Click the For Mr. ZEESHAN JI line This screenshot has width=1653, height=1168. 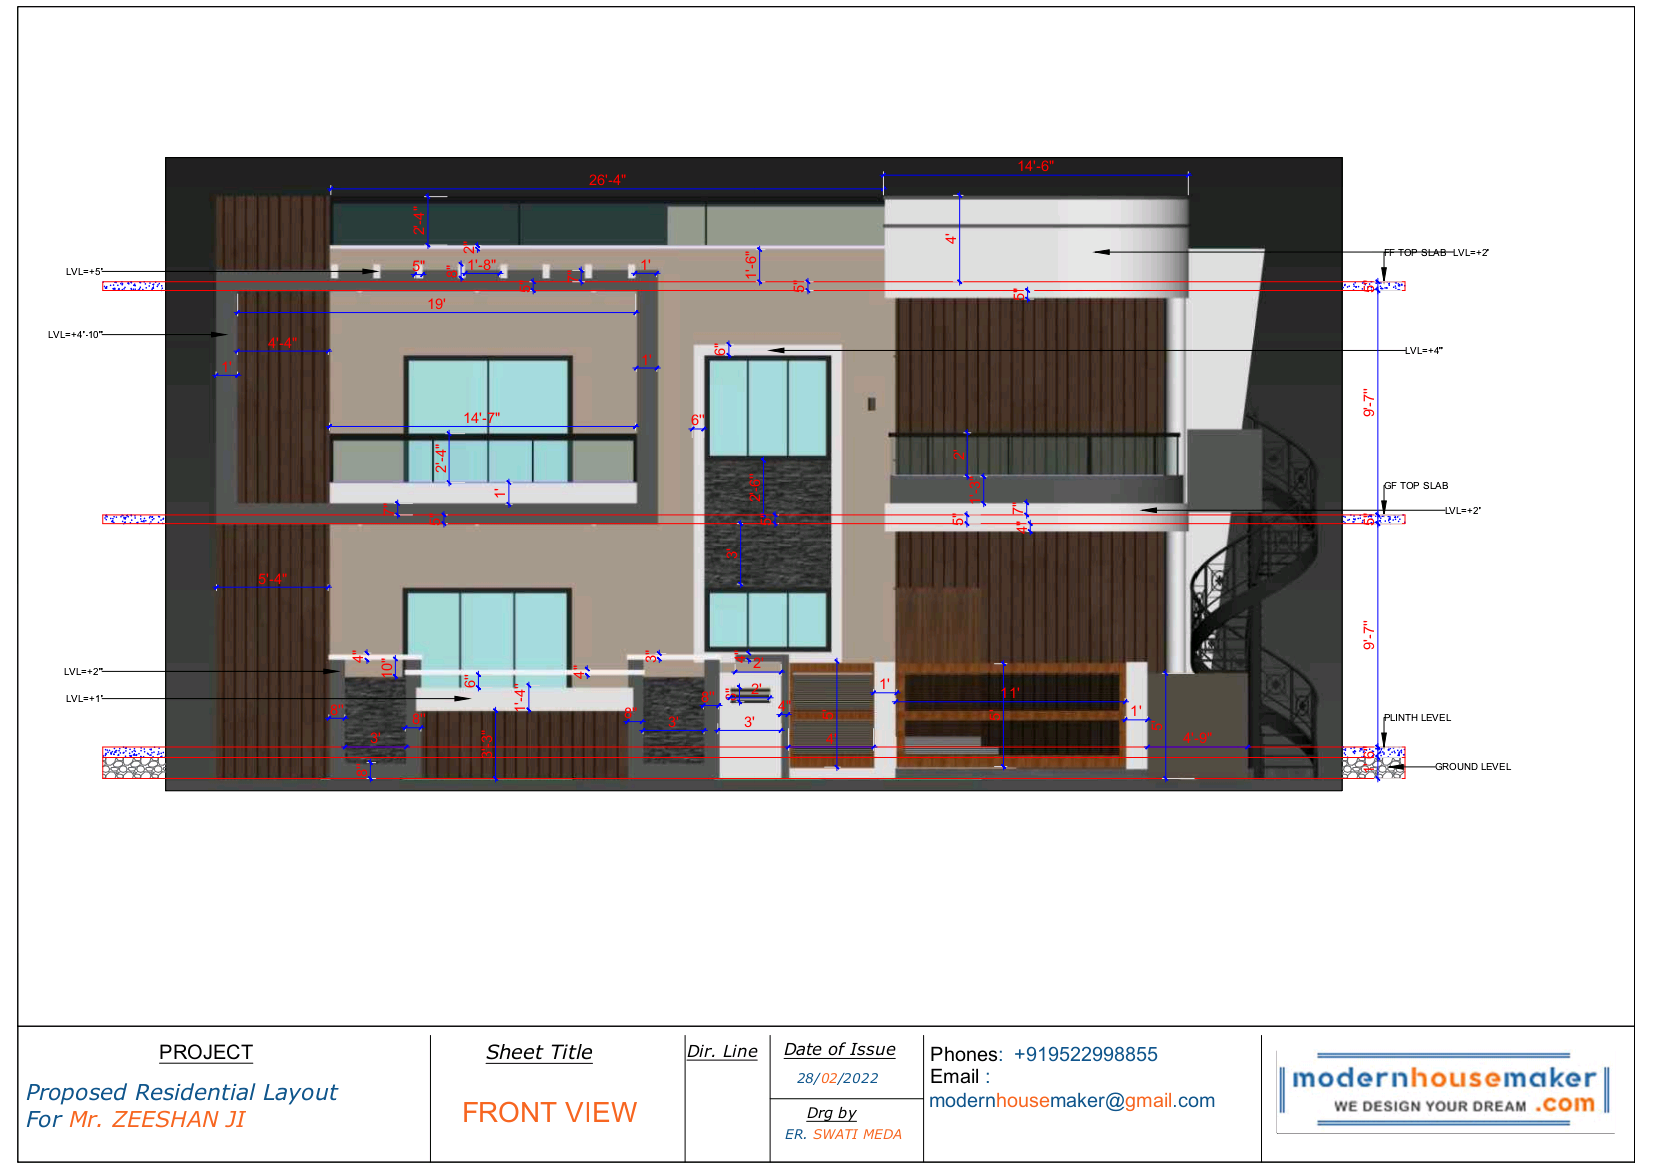coord(135,1119)
